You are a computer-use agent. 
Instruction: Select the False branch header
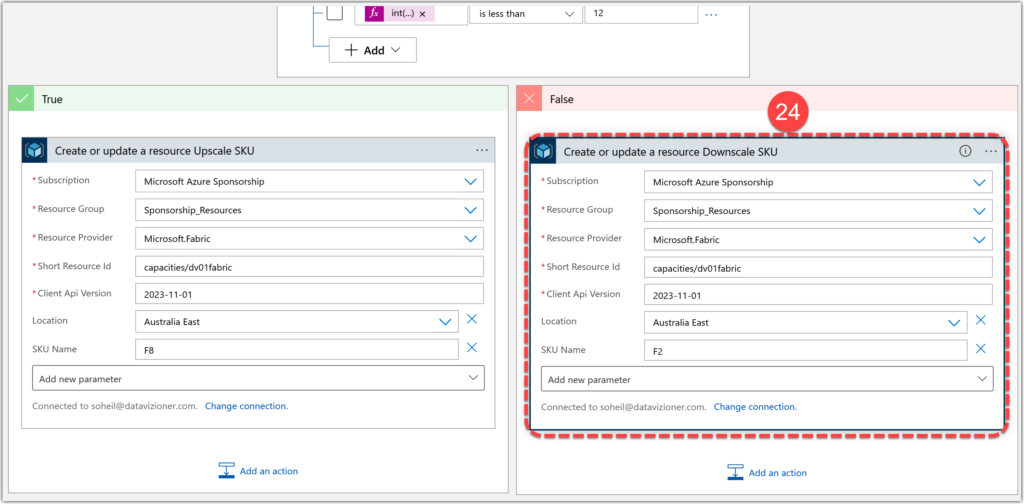[x=767, y=99]
